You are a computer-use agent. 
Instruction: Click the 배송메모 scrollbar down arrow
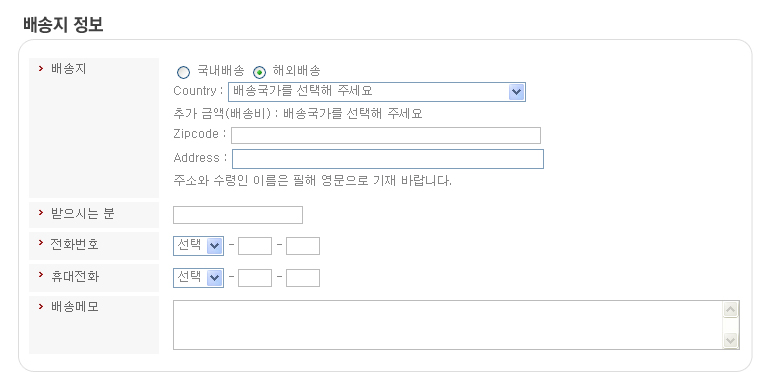(730, 340)
